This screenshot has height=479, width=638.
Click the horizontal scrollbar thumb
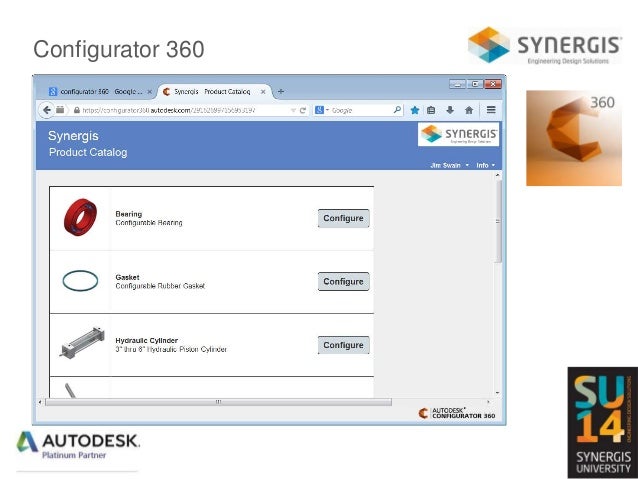(x=218, y=402)
